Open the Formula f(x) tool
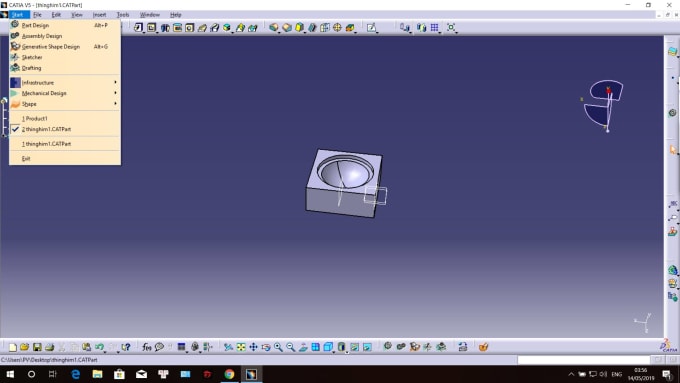Screen dimensions: 680x383 (x=147, y=347)
